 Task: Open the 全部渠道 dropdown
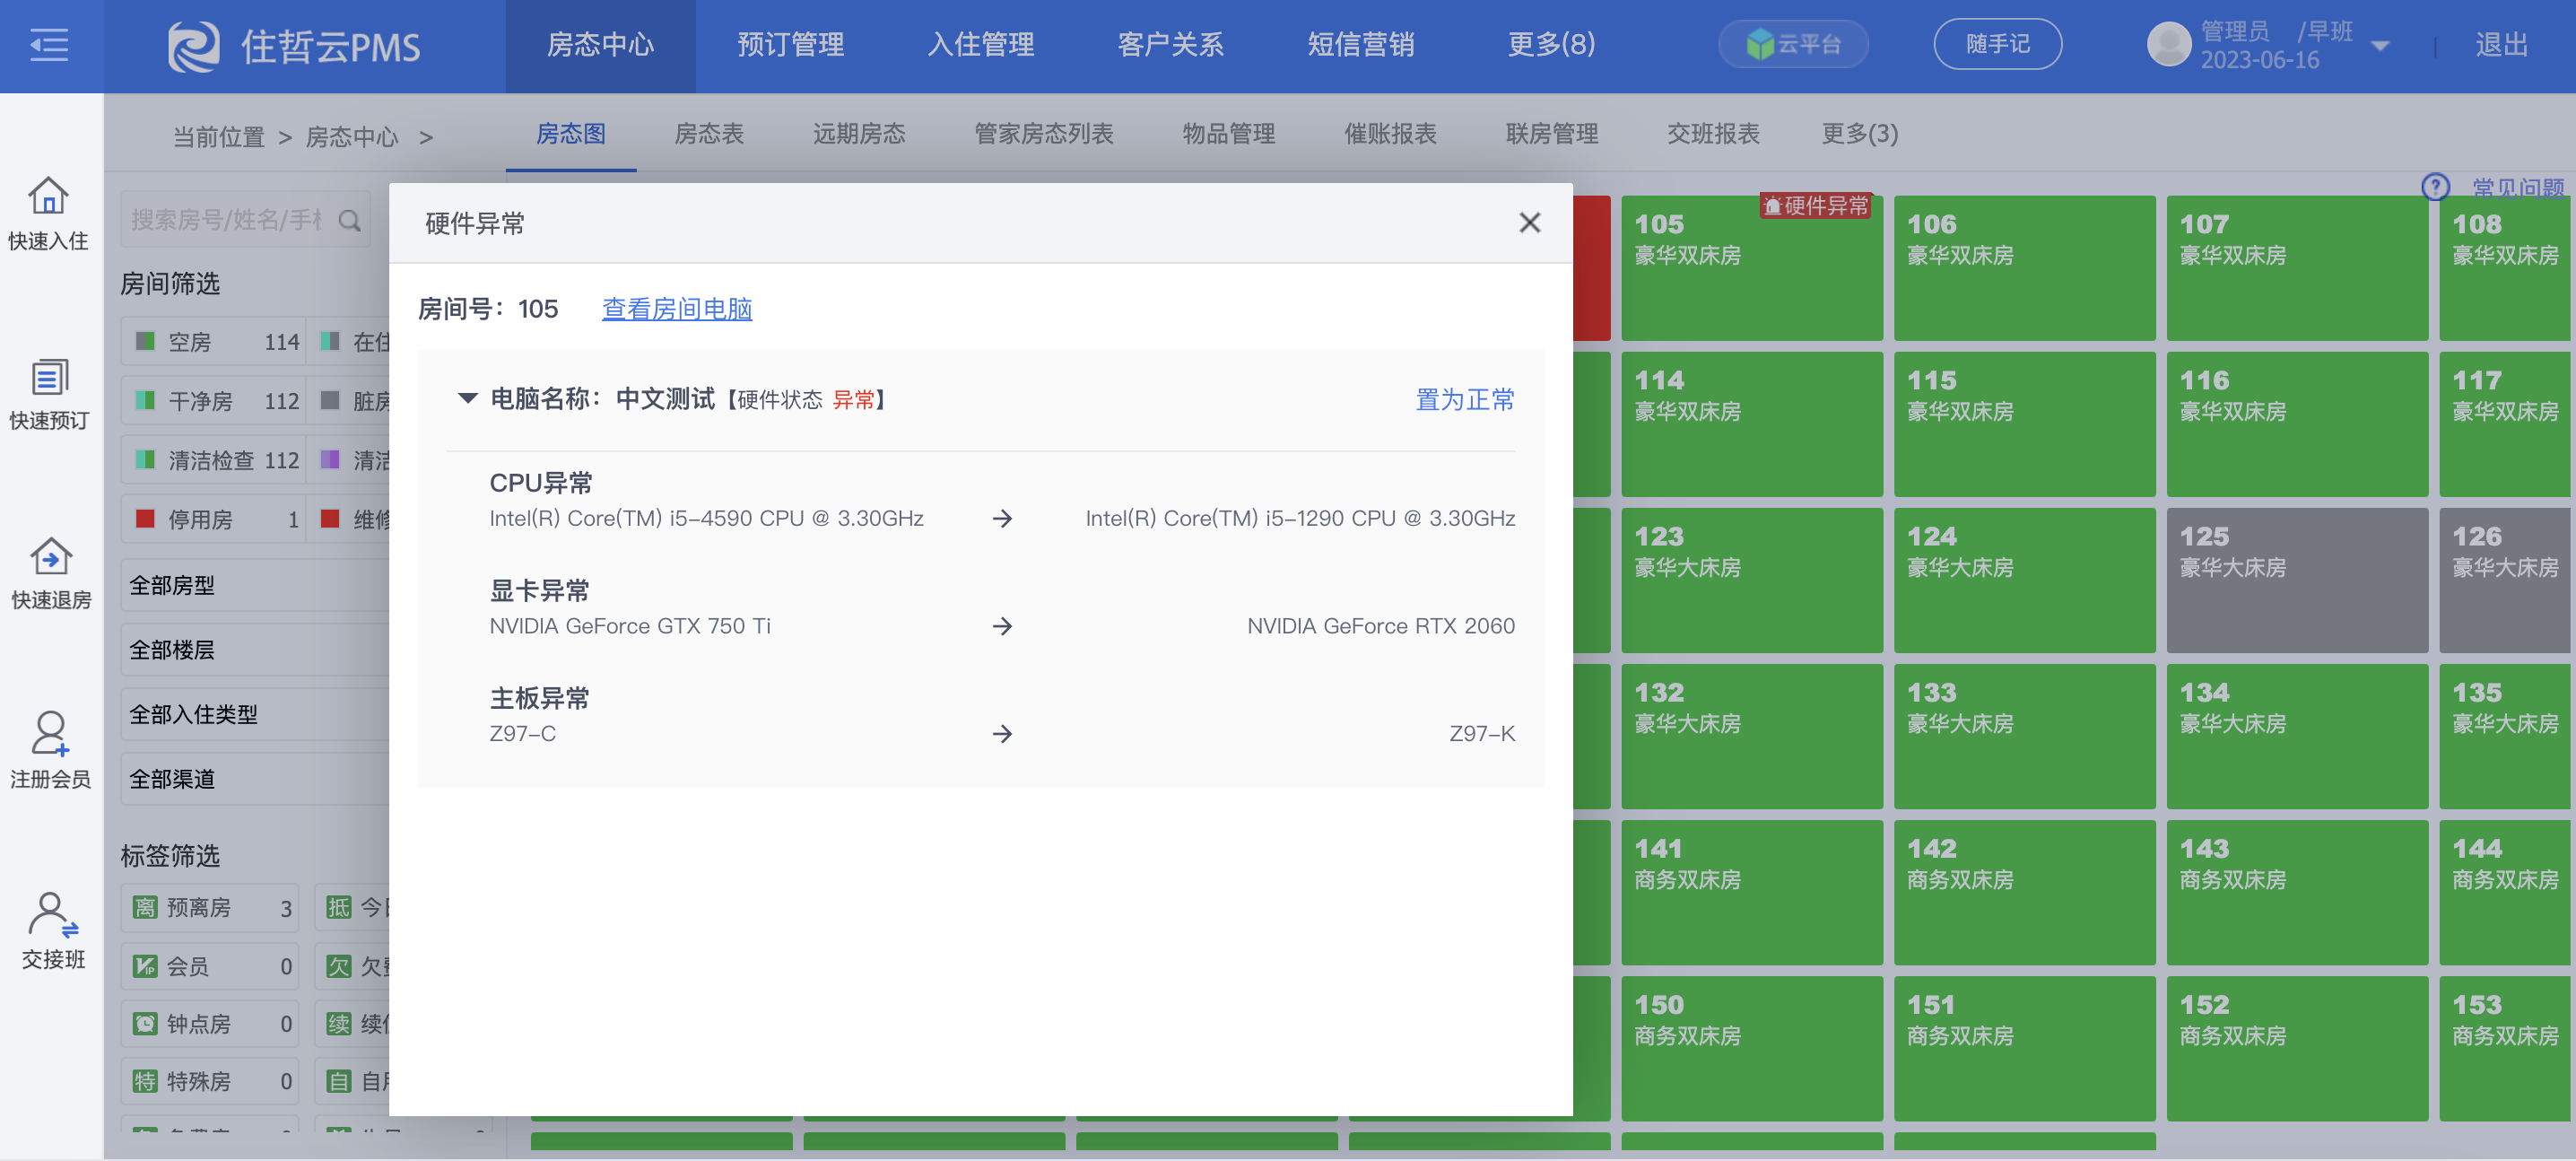[255, 779]
